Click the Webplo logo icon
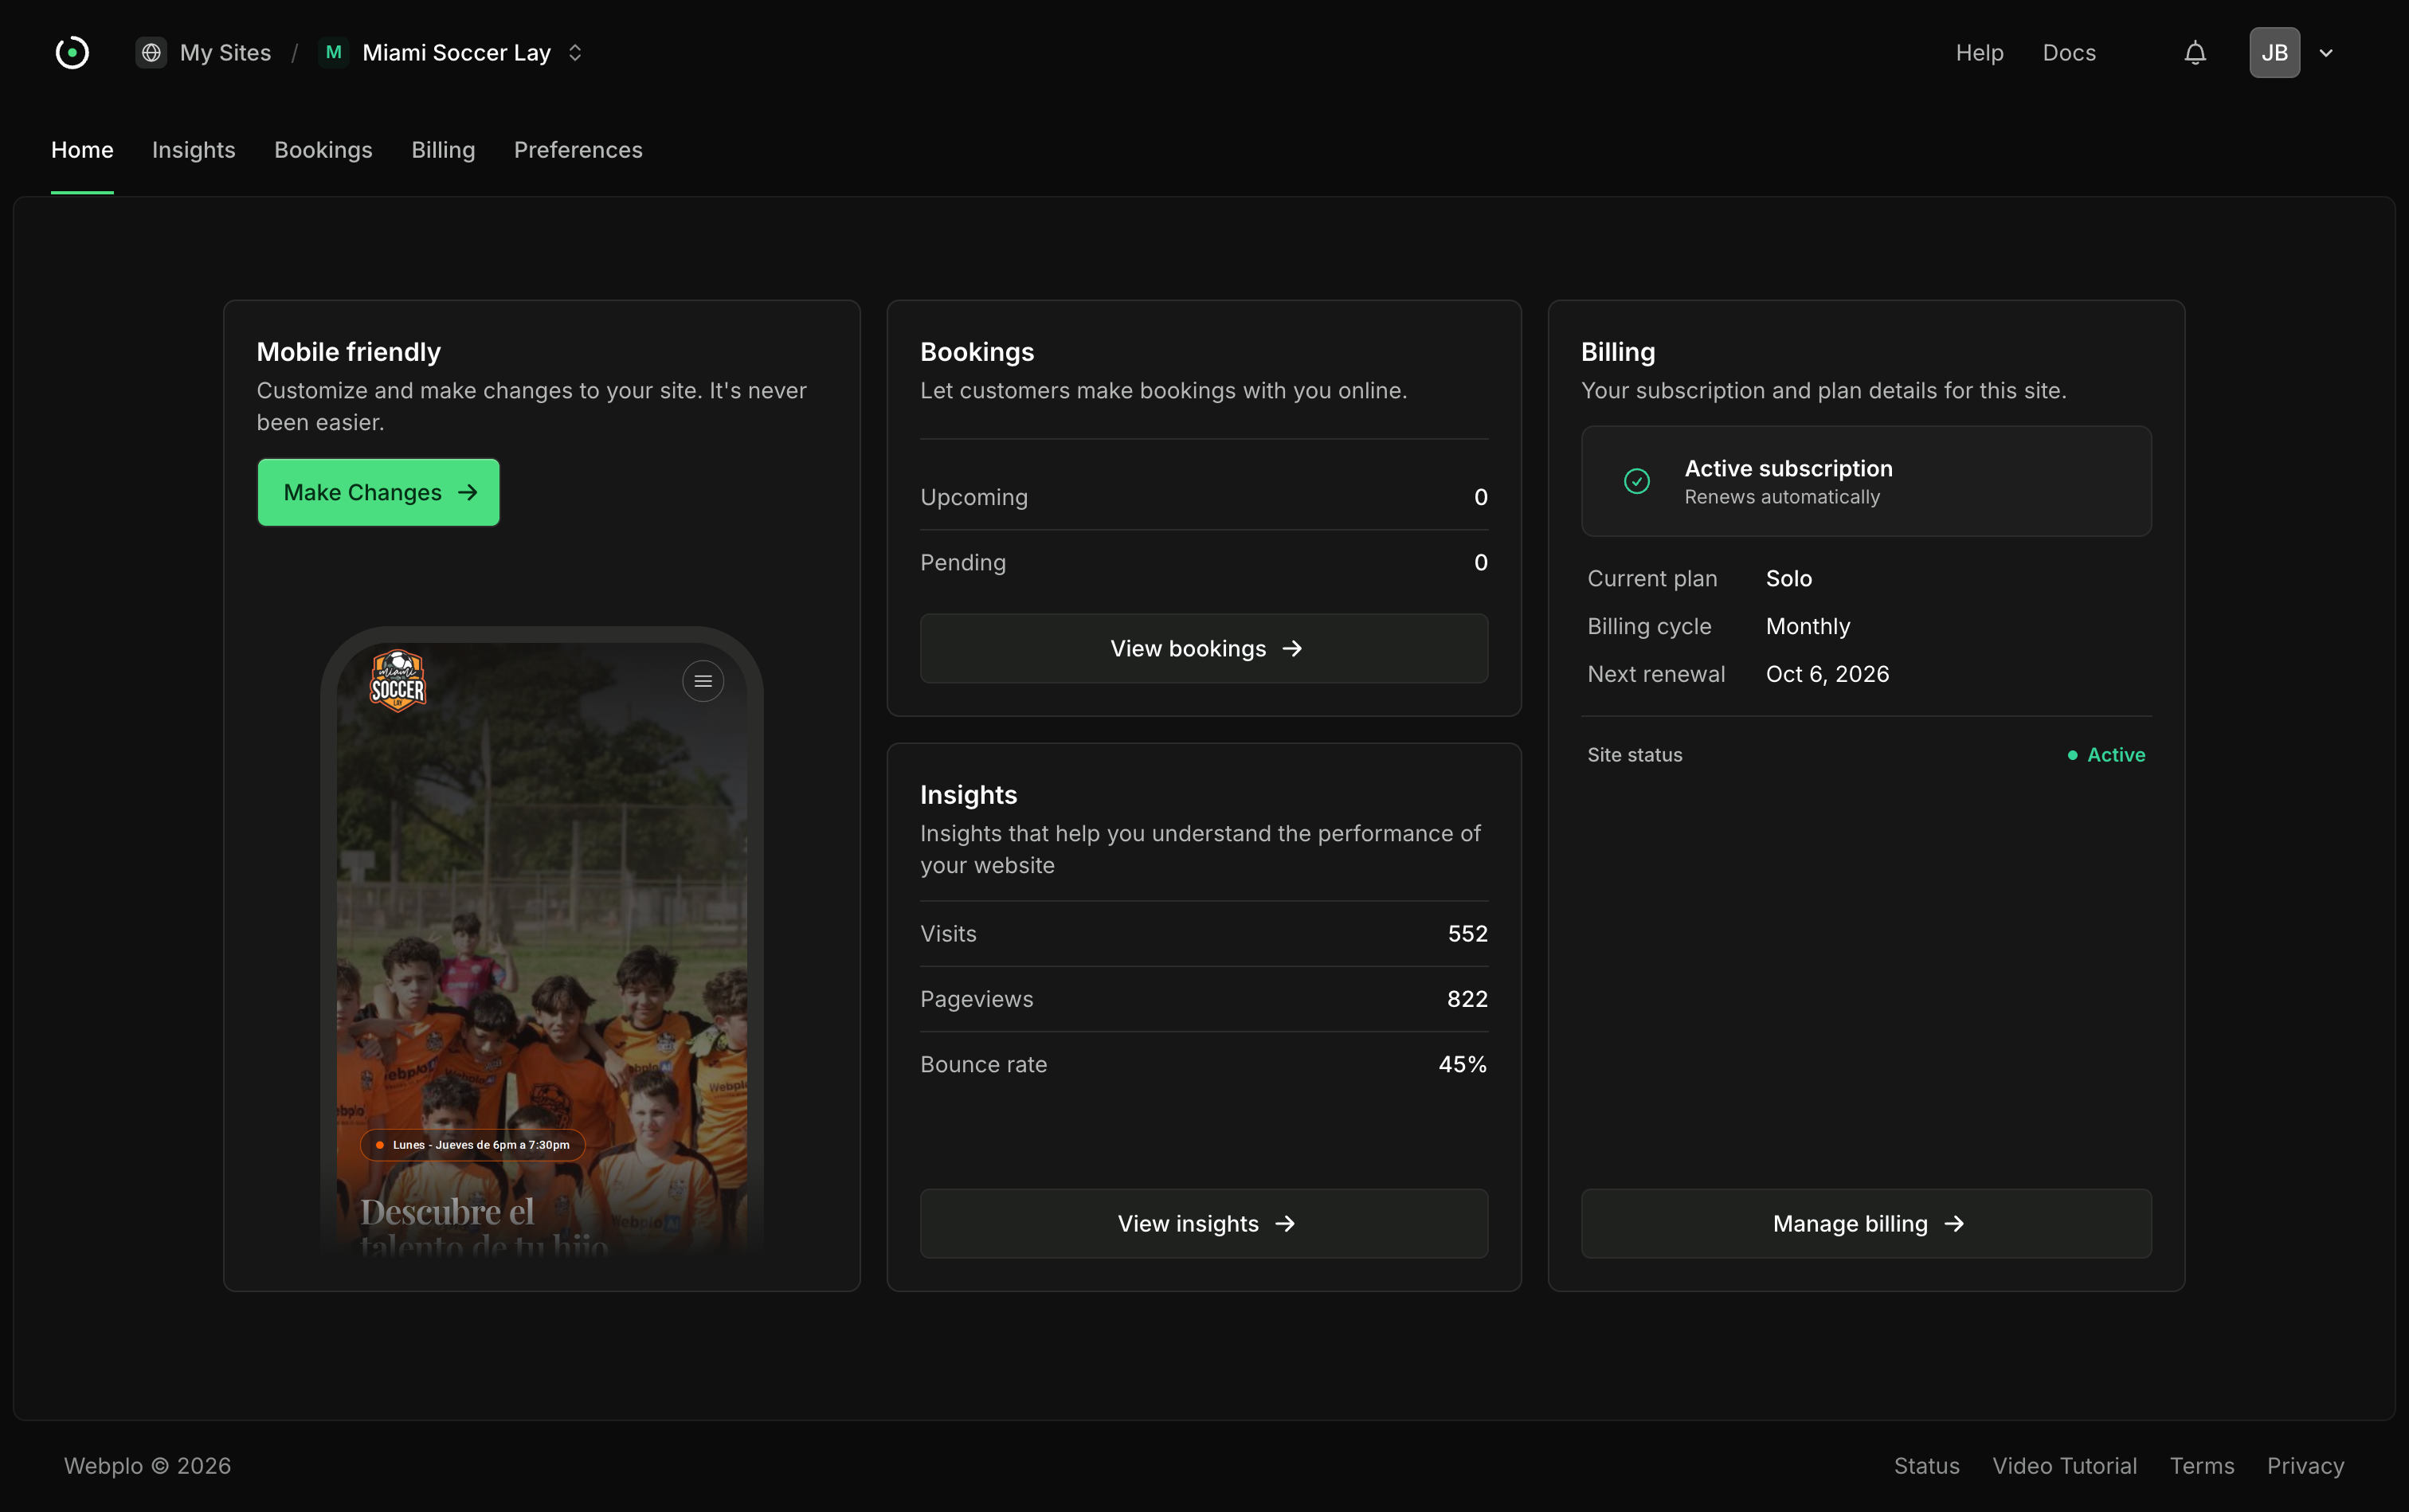This screenshot has height=1512, width=2409. (x=72, y=52)
